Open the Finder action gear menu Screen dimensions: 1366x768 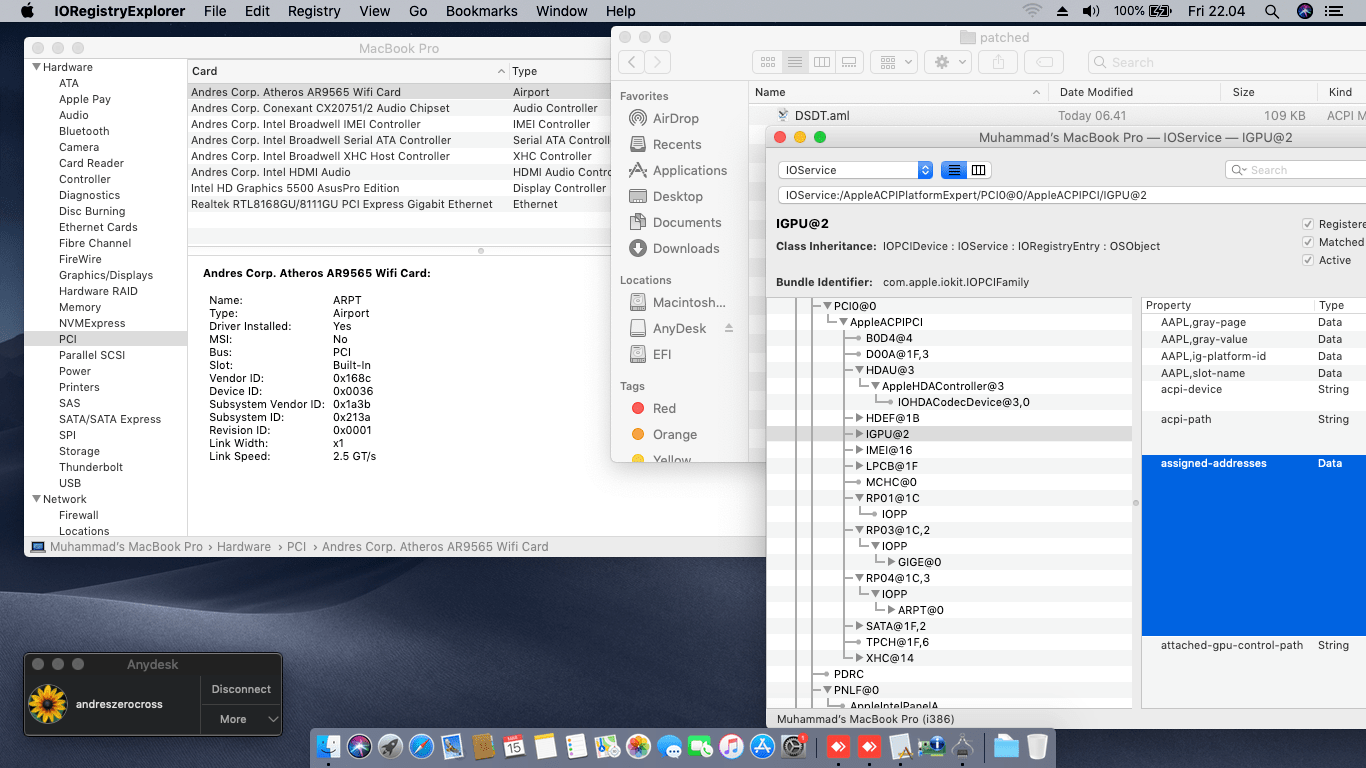(x=948, y=62)
